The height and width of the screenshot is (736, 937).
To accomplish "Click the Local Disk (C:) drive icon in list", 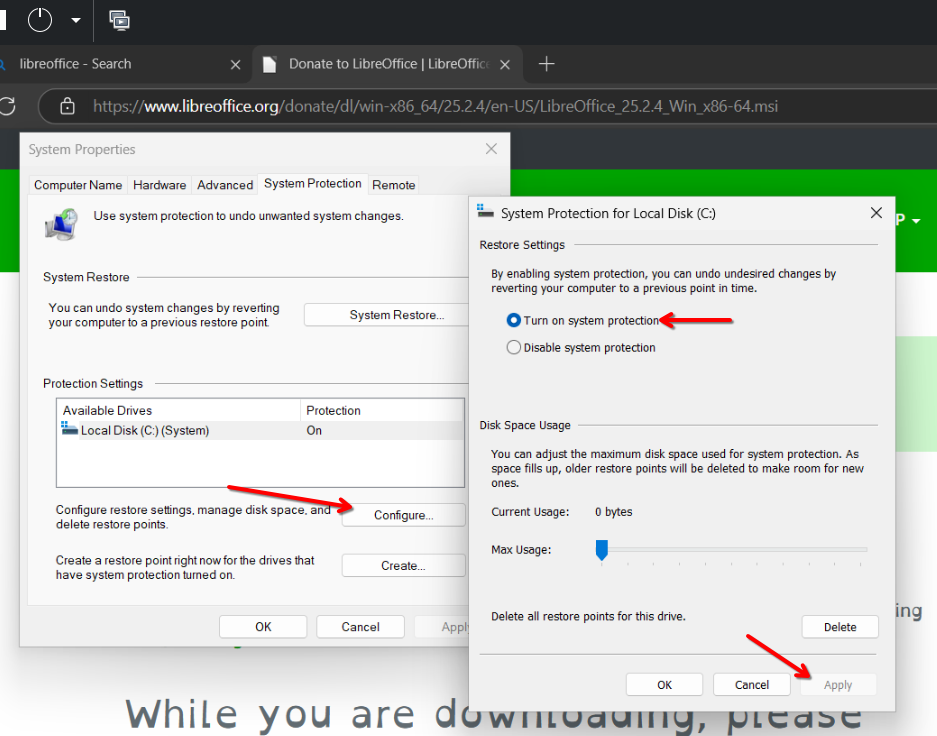I will click(69, 428).
